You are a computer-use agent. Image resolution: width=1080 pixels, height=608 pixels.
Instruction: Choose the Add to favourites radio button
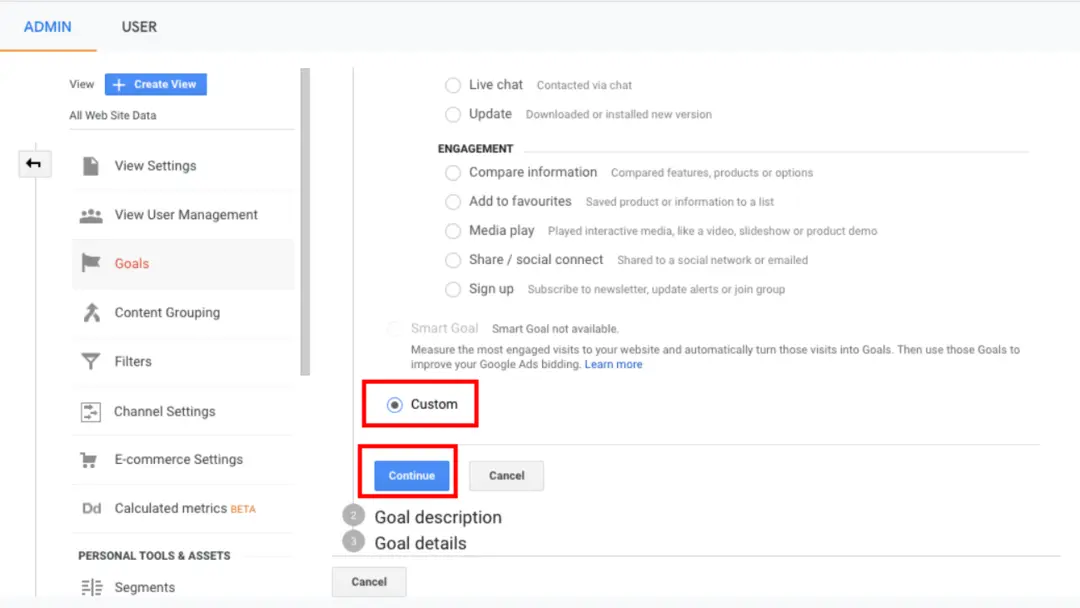(453, 202)
